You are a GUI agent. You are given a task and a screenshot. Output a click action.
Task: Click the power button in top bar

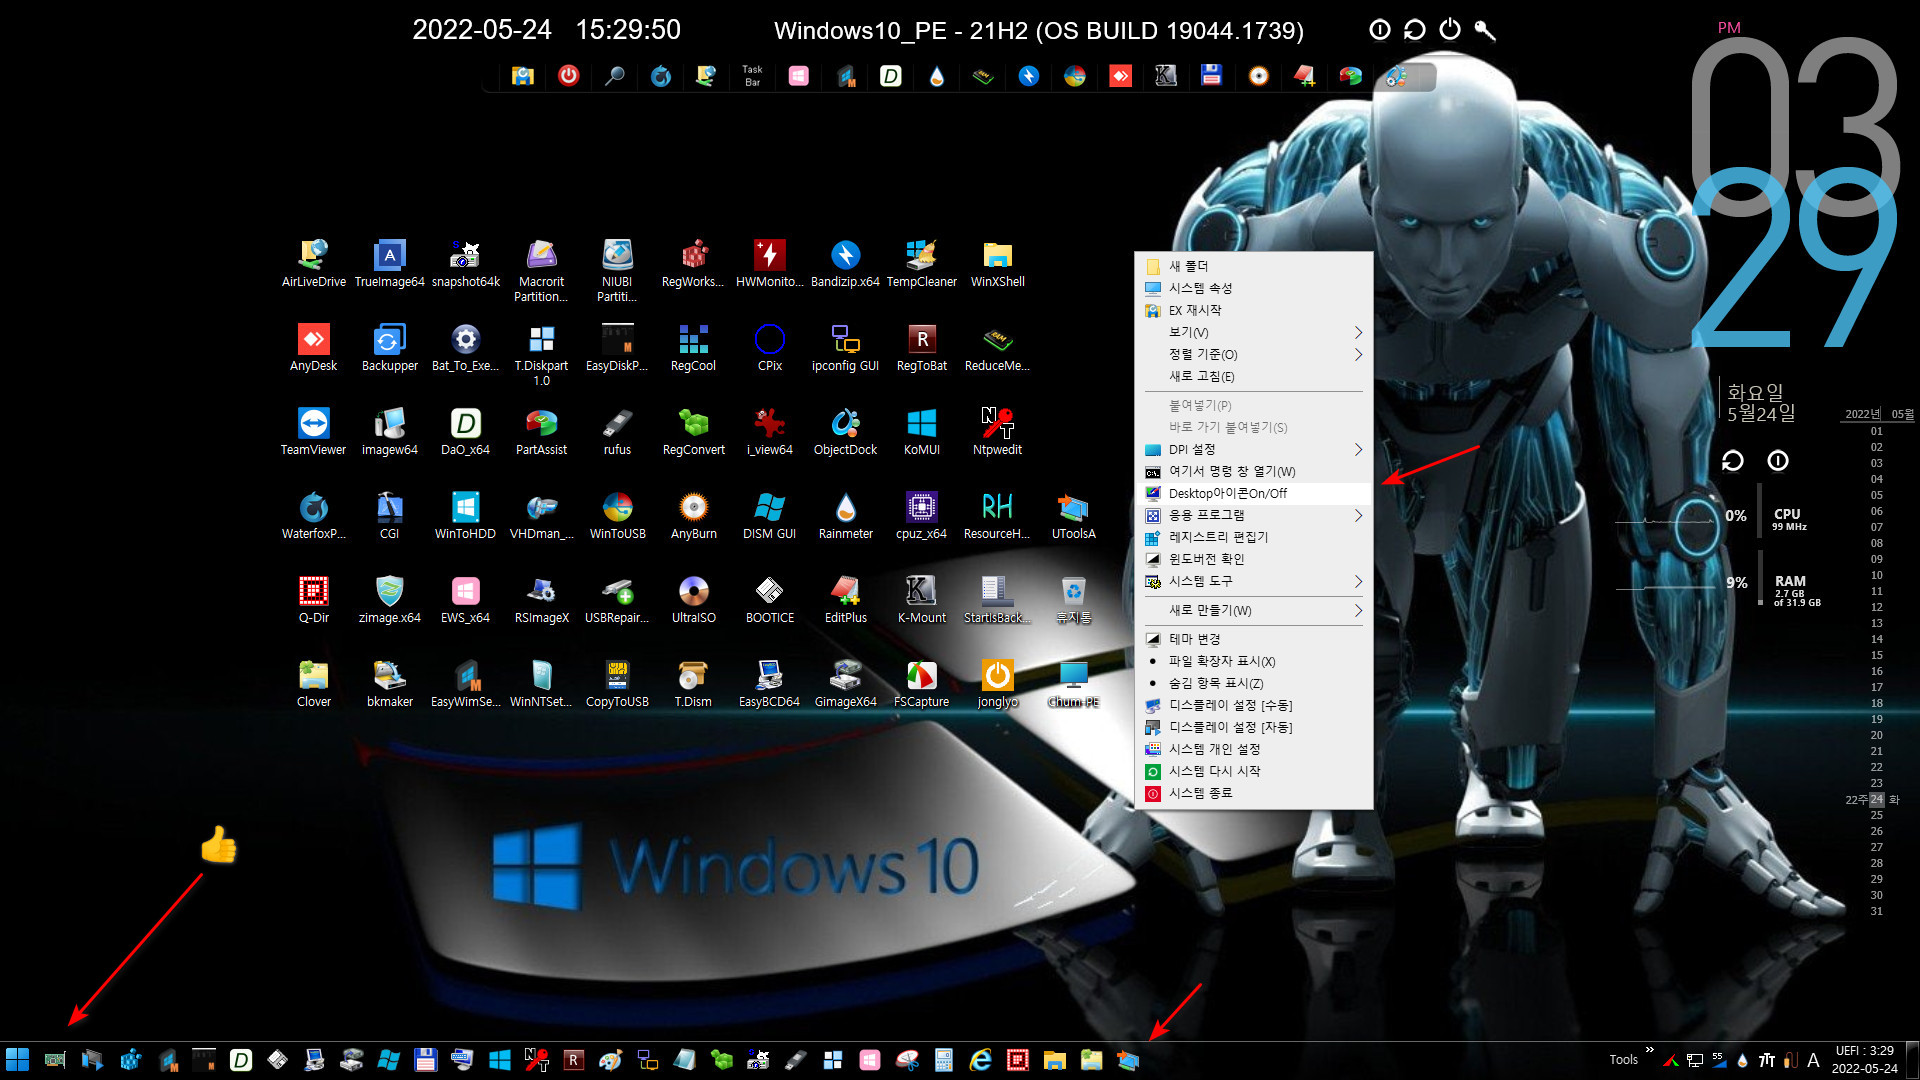(x=1450, y=30)
